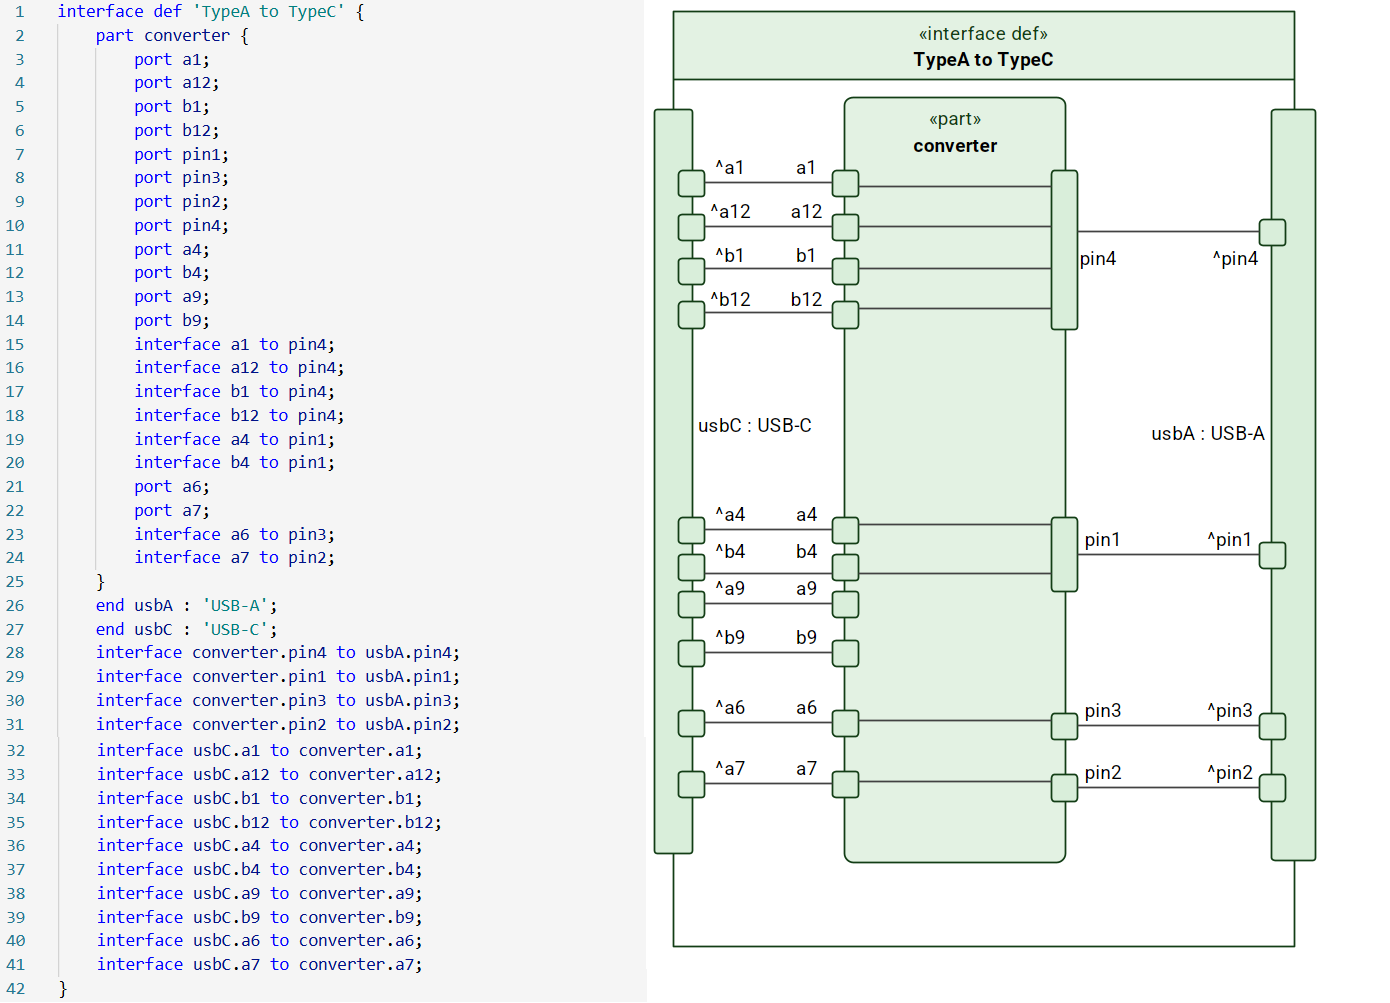Click the usbC : USB-C label
The image size is (1390, 1003).
[x=754, y=425]
